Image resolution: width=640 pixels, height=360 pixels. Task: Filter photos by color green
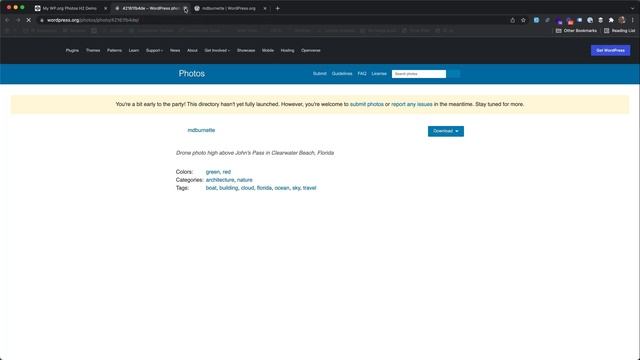coord(213,172)
